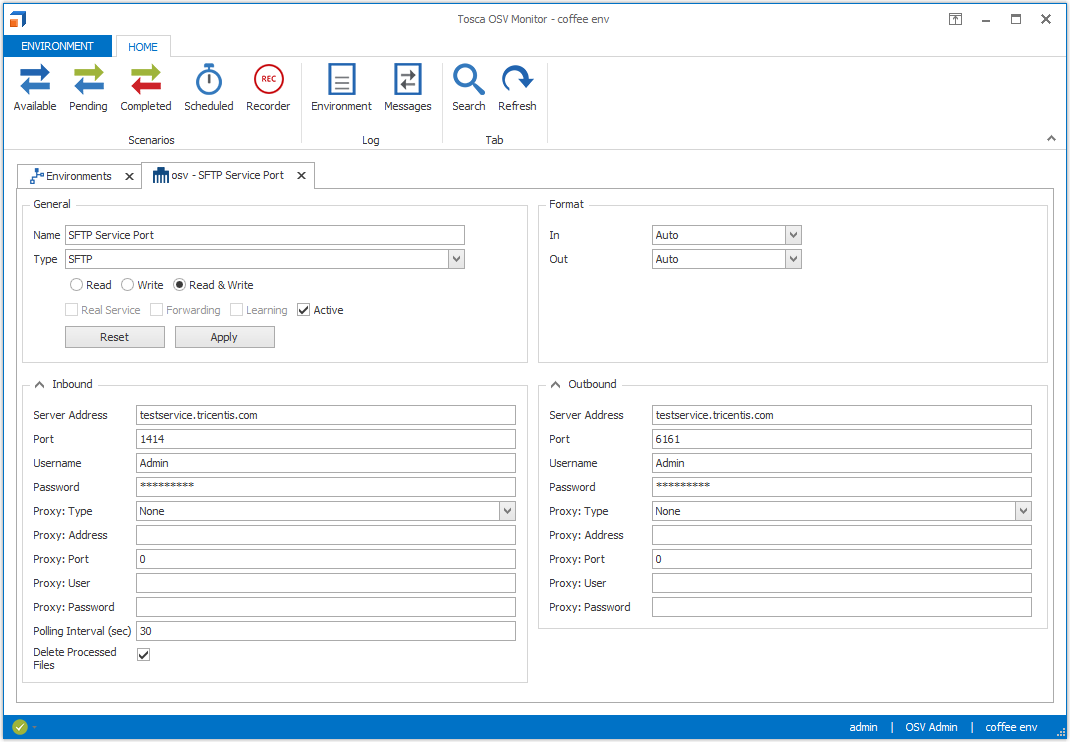The image size is (1070, 742).
Task: Click the Search icon in ribbon
Action: point(468,88)
